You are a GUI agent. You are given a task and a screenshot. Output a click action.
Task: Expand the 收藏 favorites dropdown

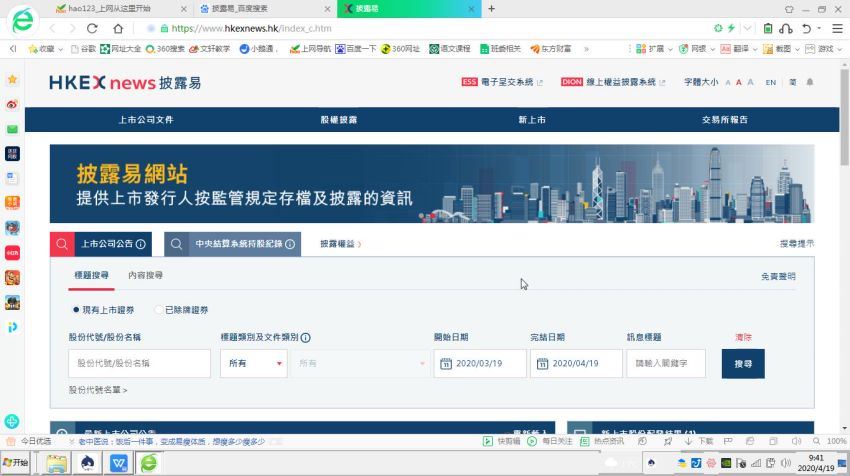(x=60, y=49)
